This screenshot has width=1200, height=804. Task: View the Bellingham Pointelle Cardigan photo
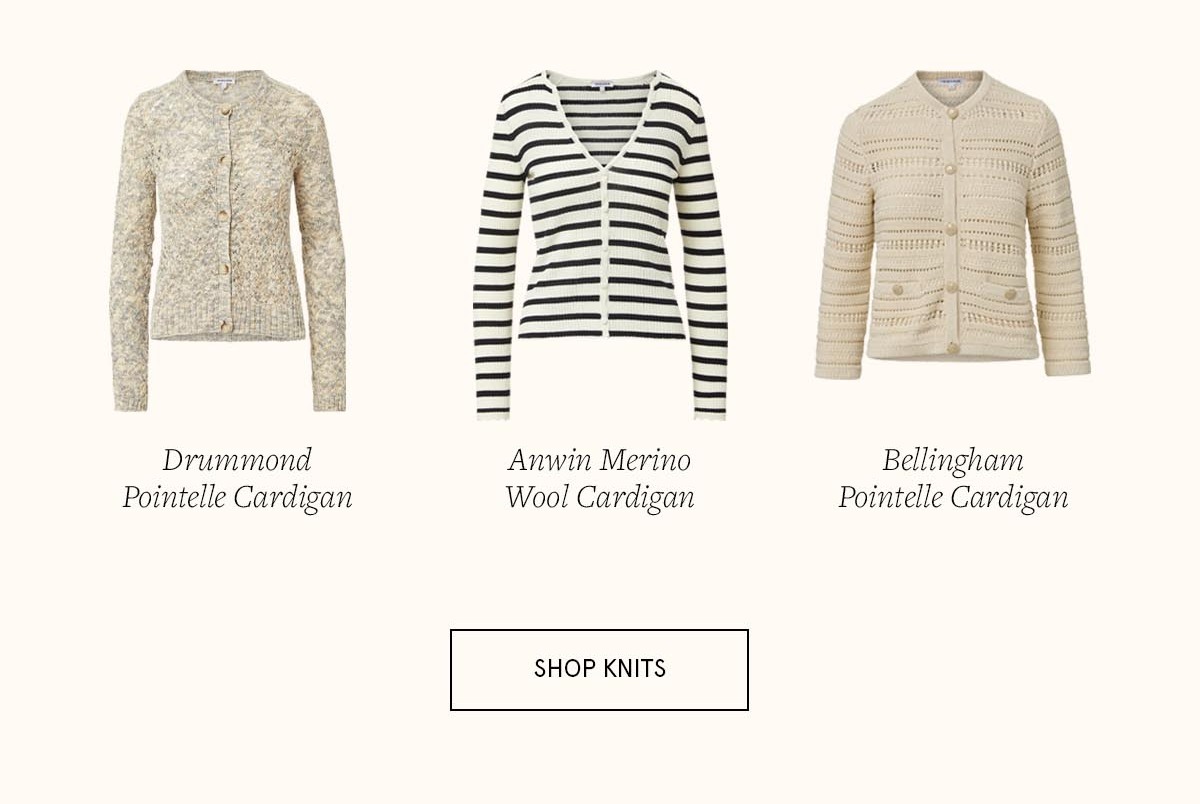[952, 224]
